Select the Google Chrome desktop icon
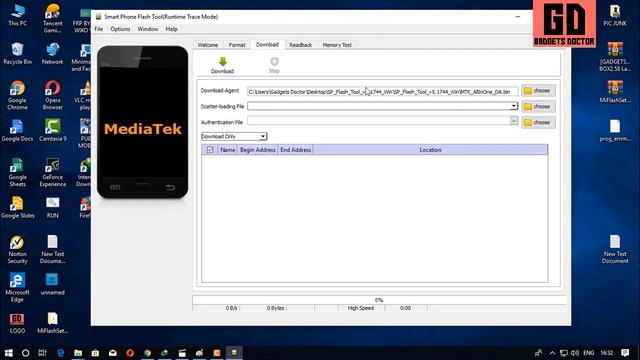The height and width of the screenshot is (360, 640). coord(18,95)
